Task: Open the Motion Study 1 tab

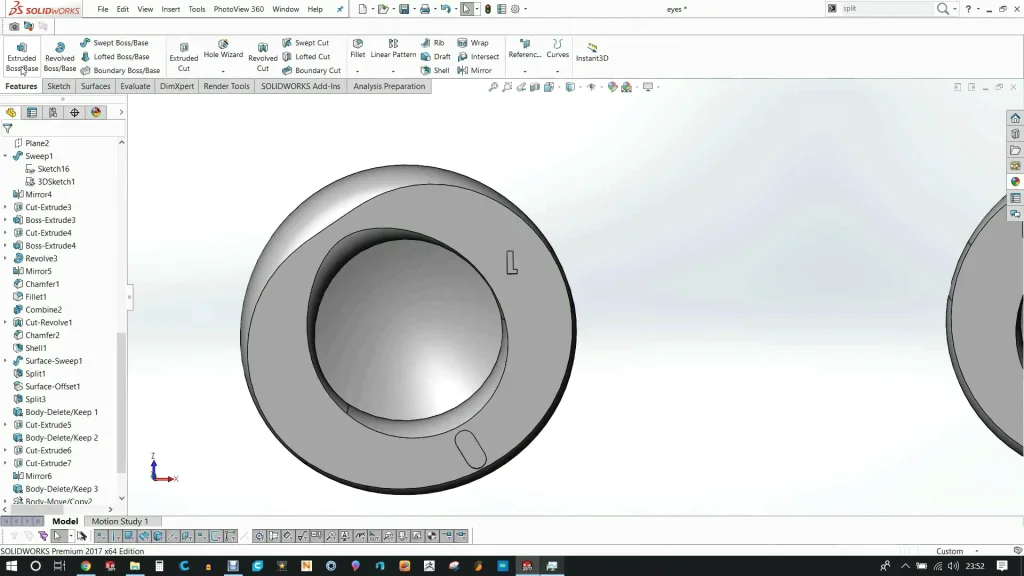Action: (119, 521)
